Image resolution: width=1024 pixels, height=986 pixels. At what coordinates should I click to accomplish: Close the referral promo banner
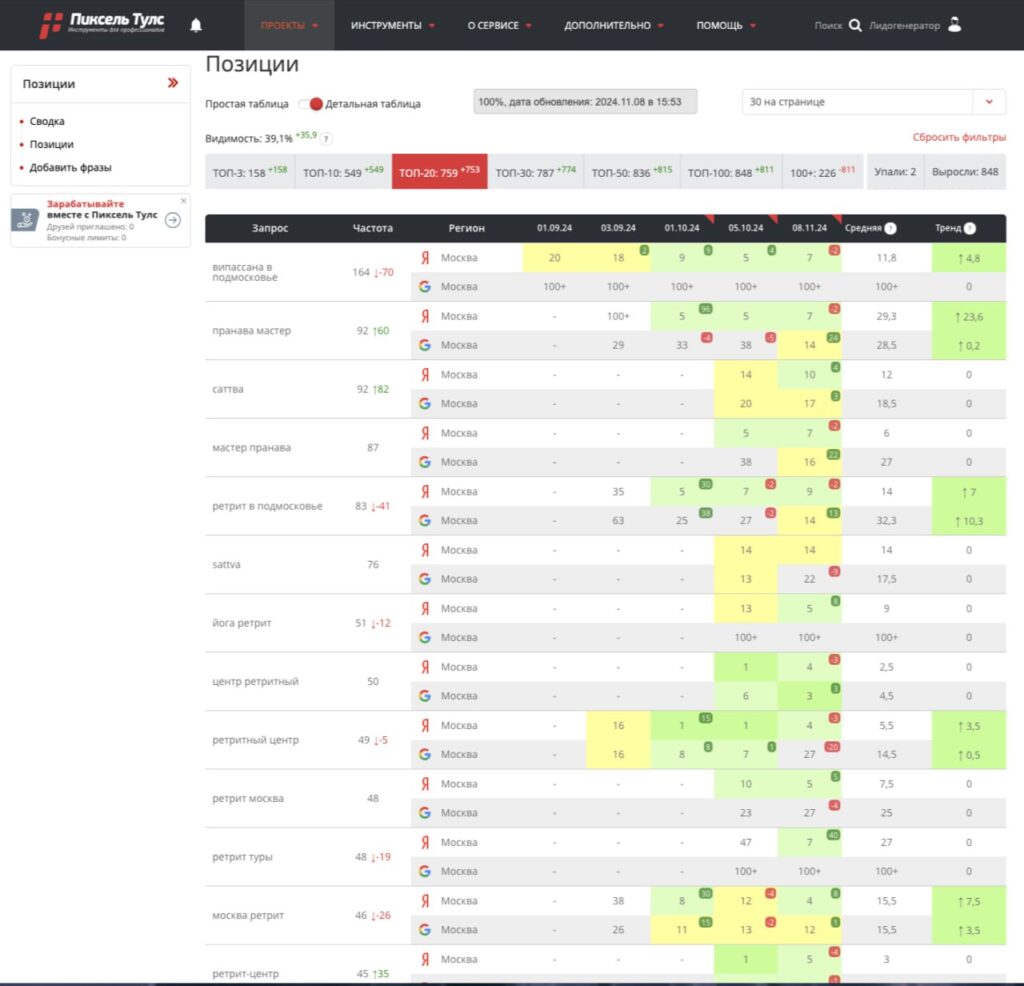[x=183, y=200]
